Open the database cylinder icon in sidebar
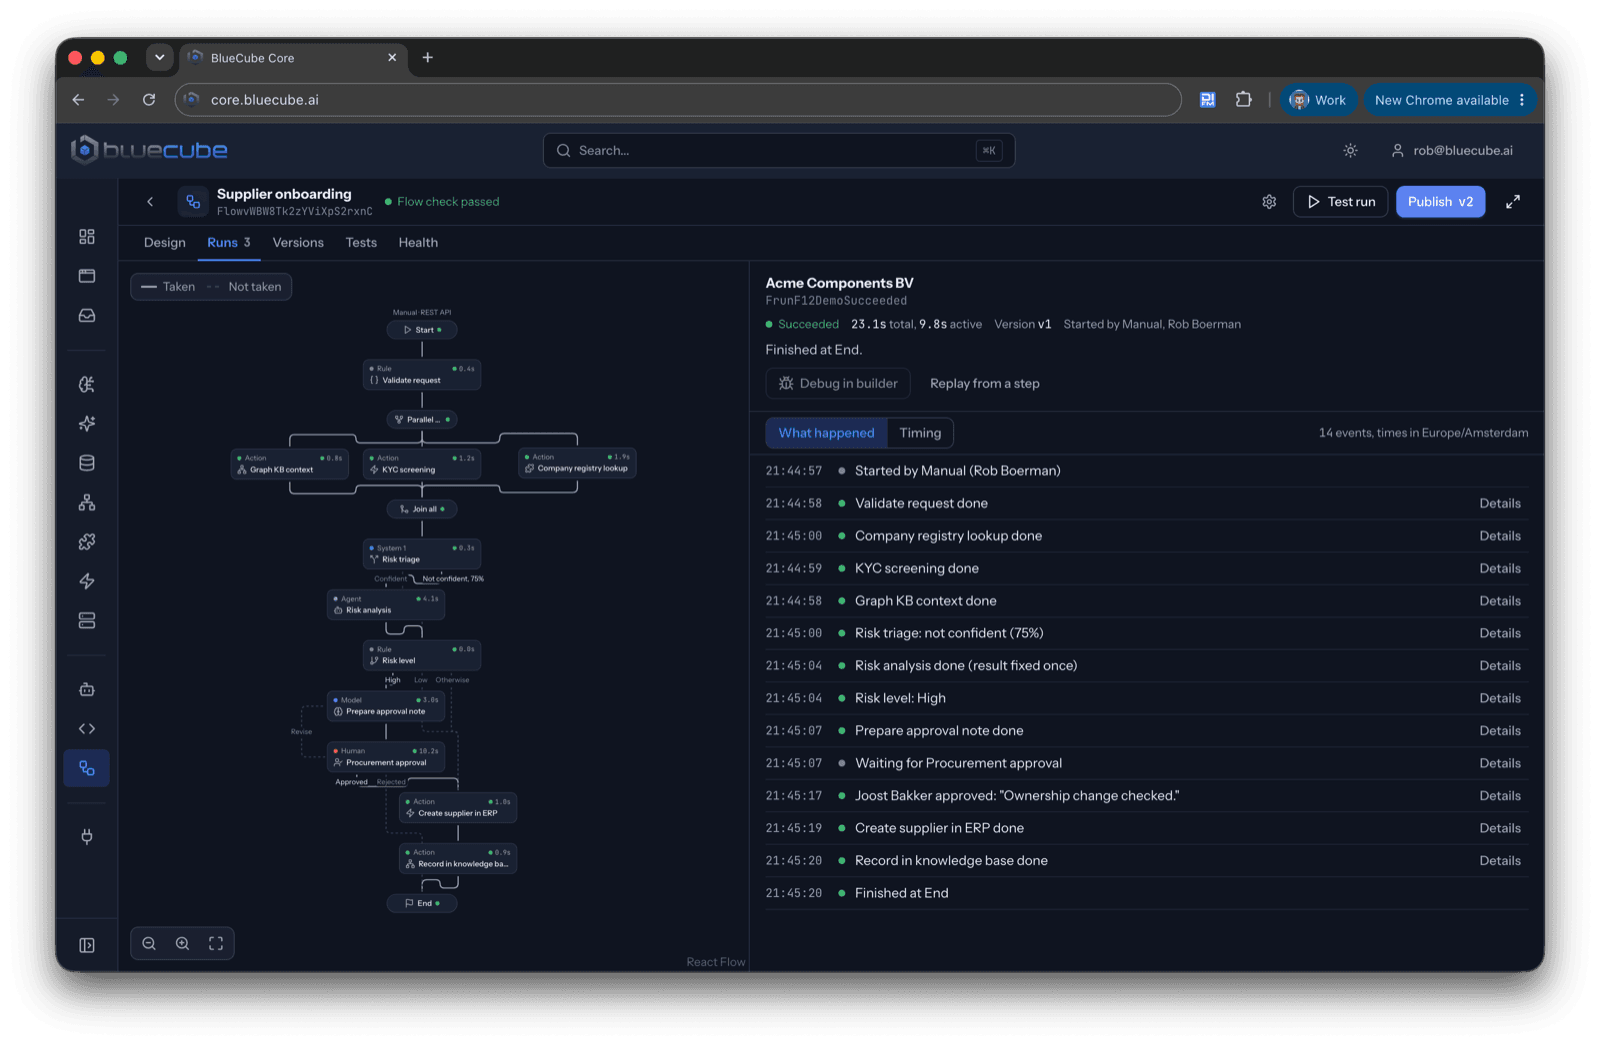 click(x=87, y=463)
